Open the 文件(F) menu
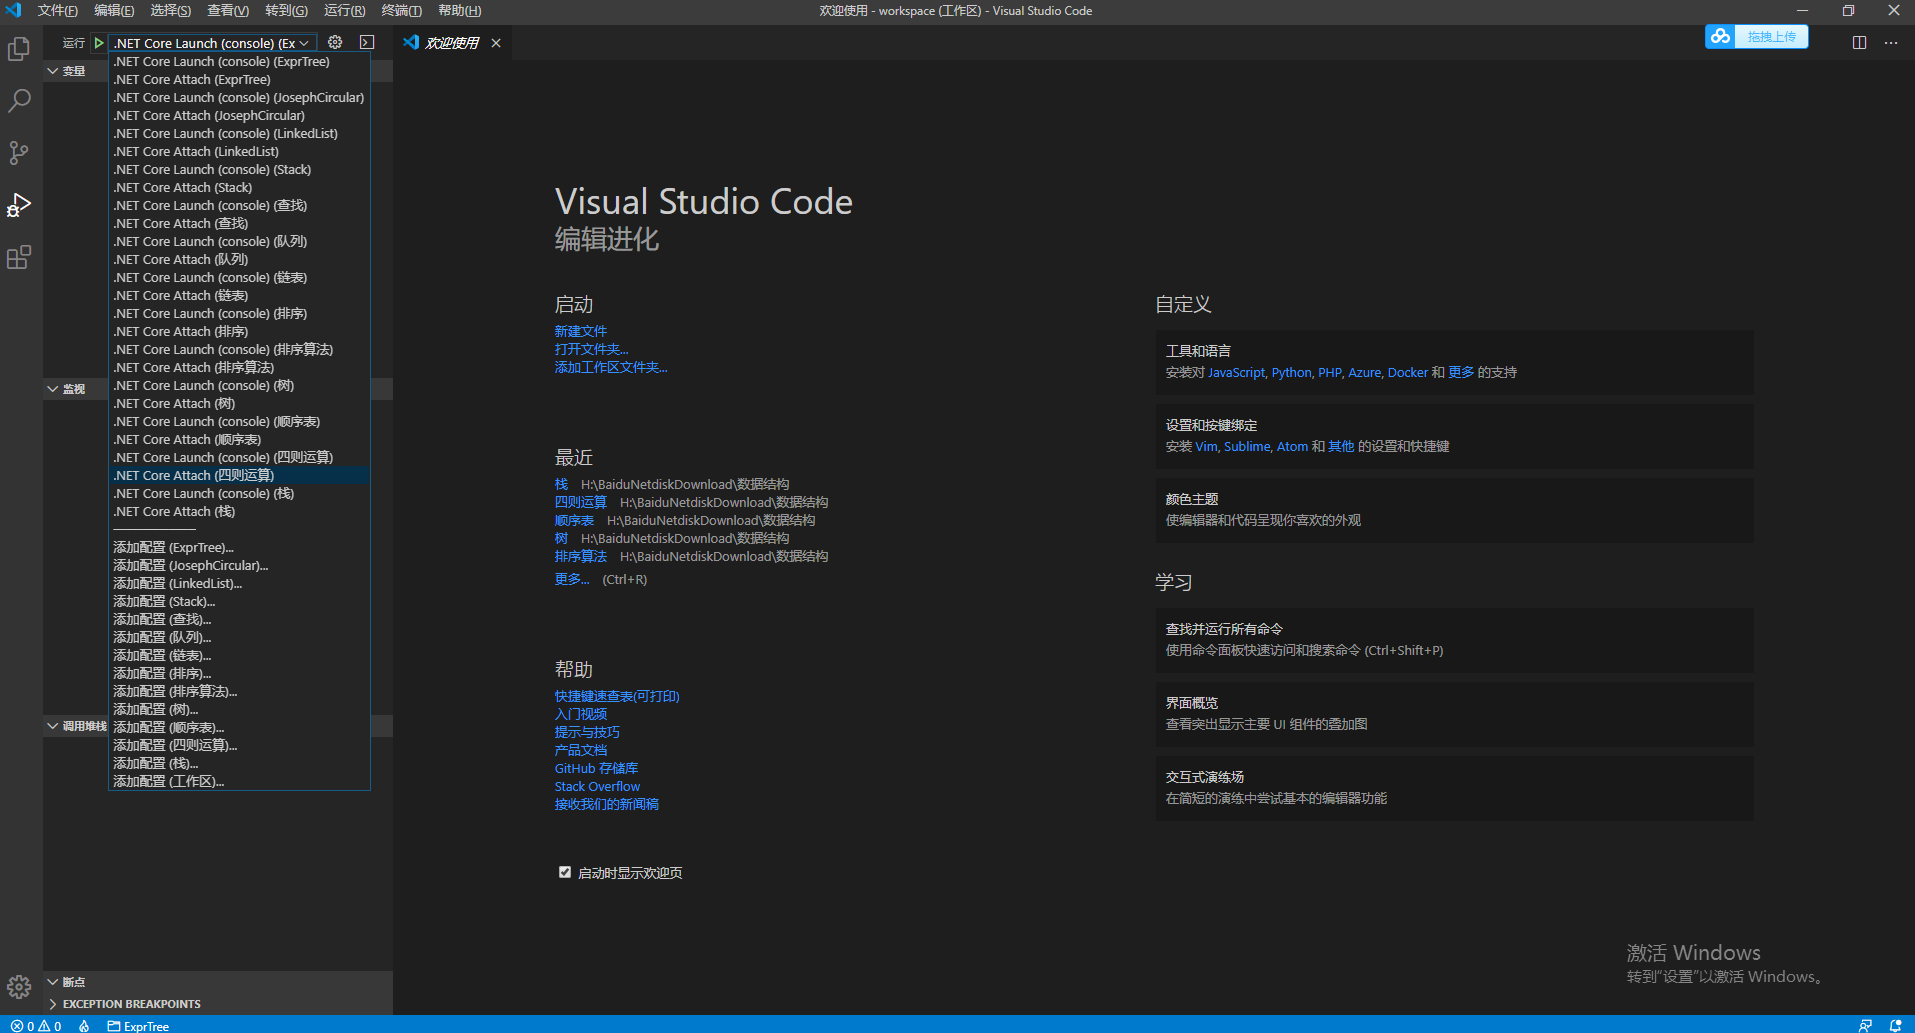 pos(57,11)
